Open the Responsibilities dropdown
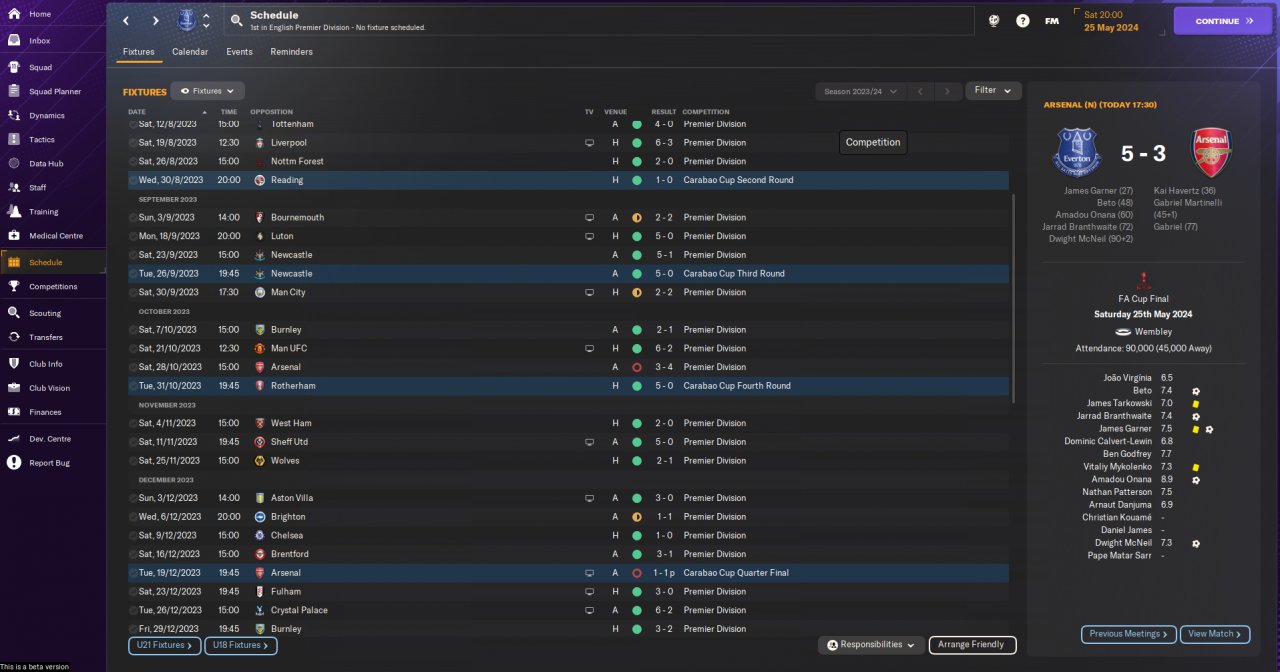This screenshot has width=1280, height=672. (x=871, y=645)
